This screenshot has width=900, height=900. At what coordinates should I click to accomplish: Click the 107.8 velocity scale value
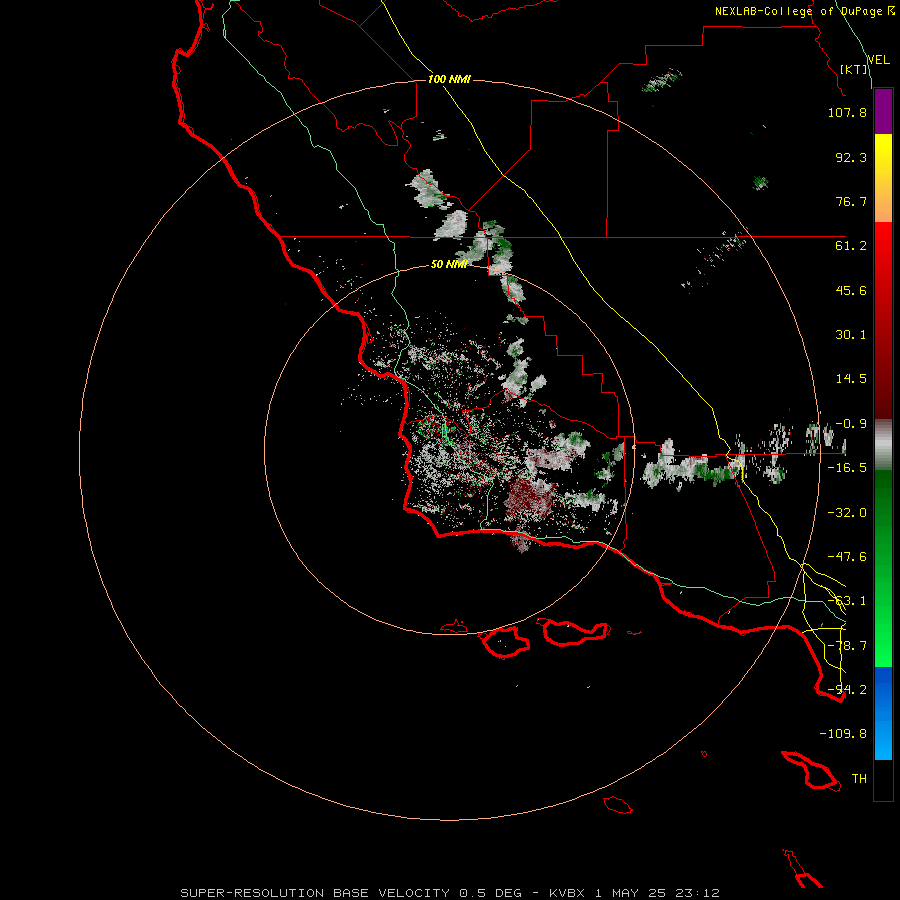(847, 112)
